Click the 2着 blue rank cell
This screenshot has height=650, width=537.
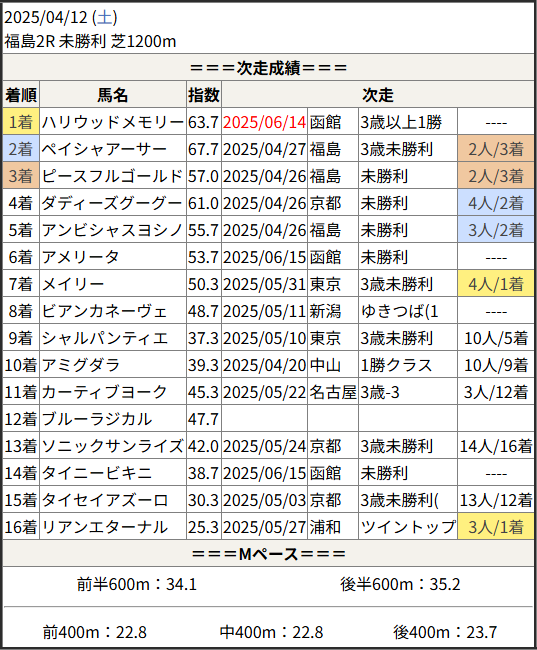(21, 149)
